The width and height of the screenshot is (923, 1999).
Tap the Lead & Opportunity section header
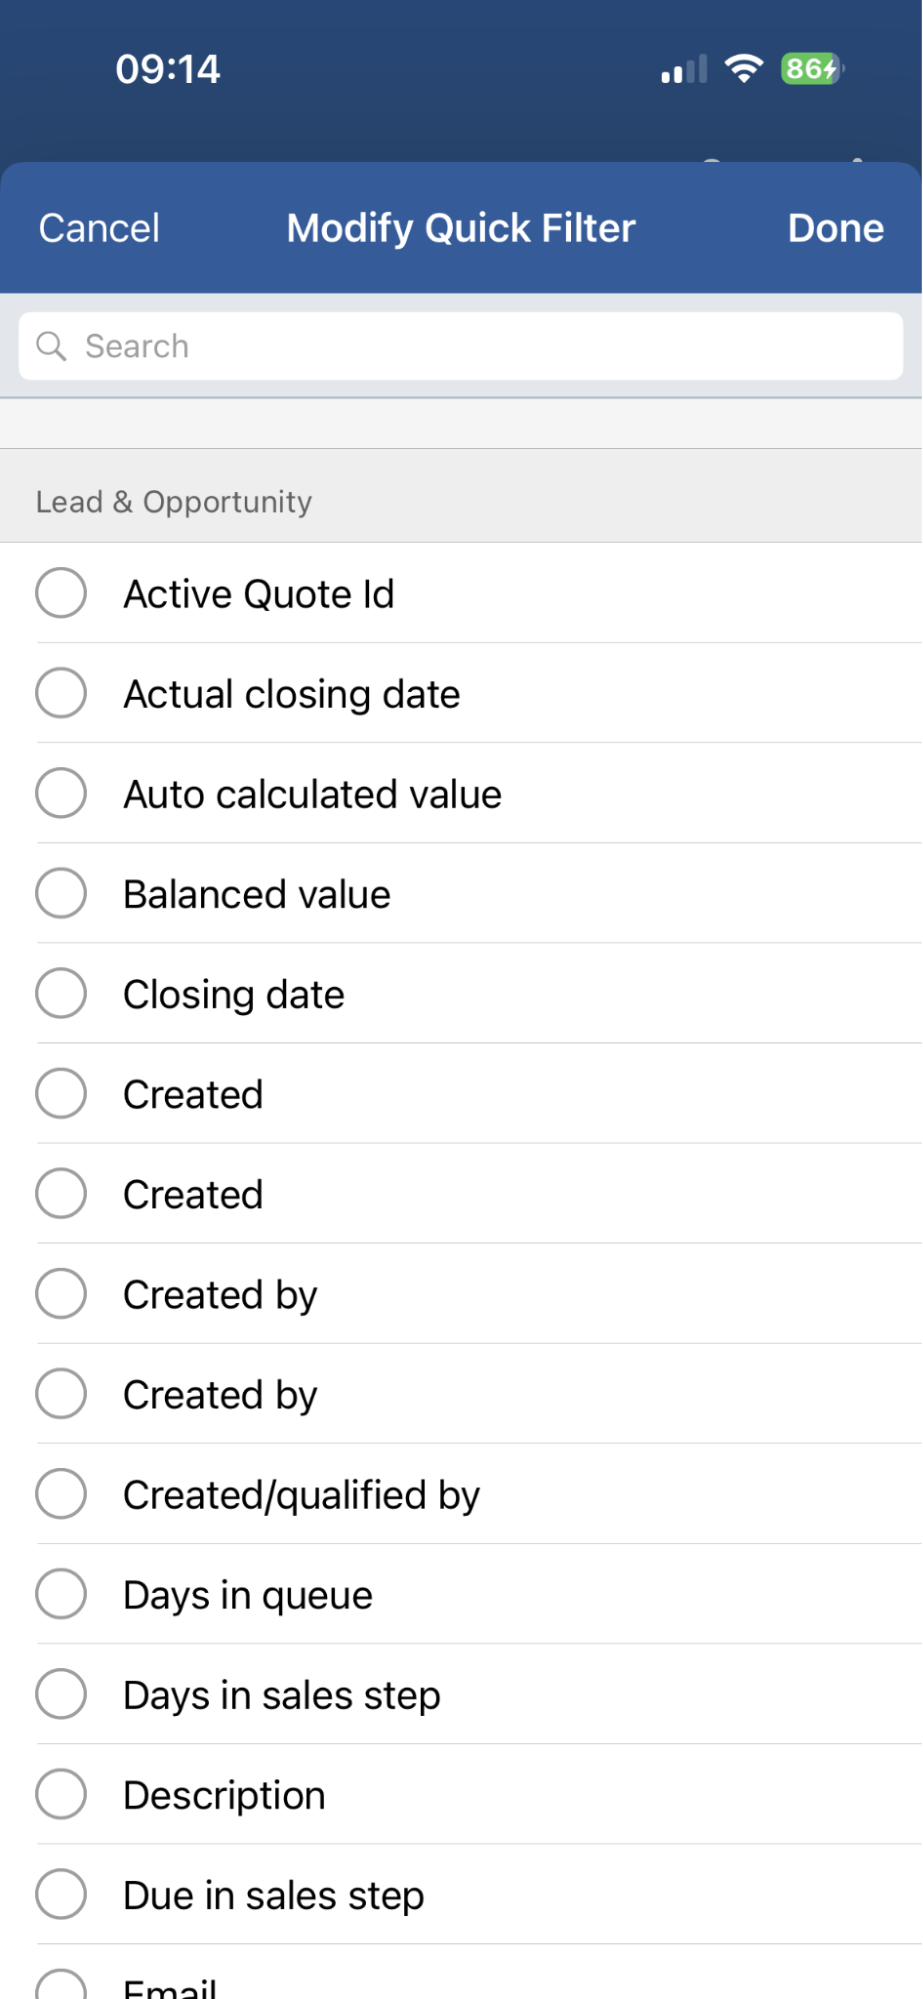coord(174,501)
